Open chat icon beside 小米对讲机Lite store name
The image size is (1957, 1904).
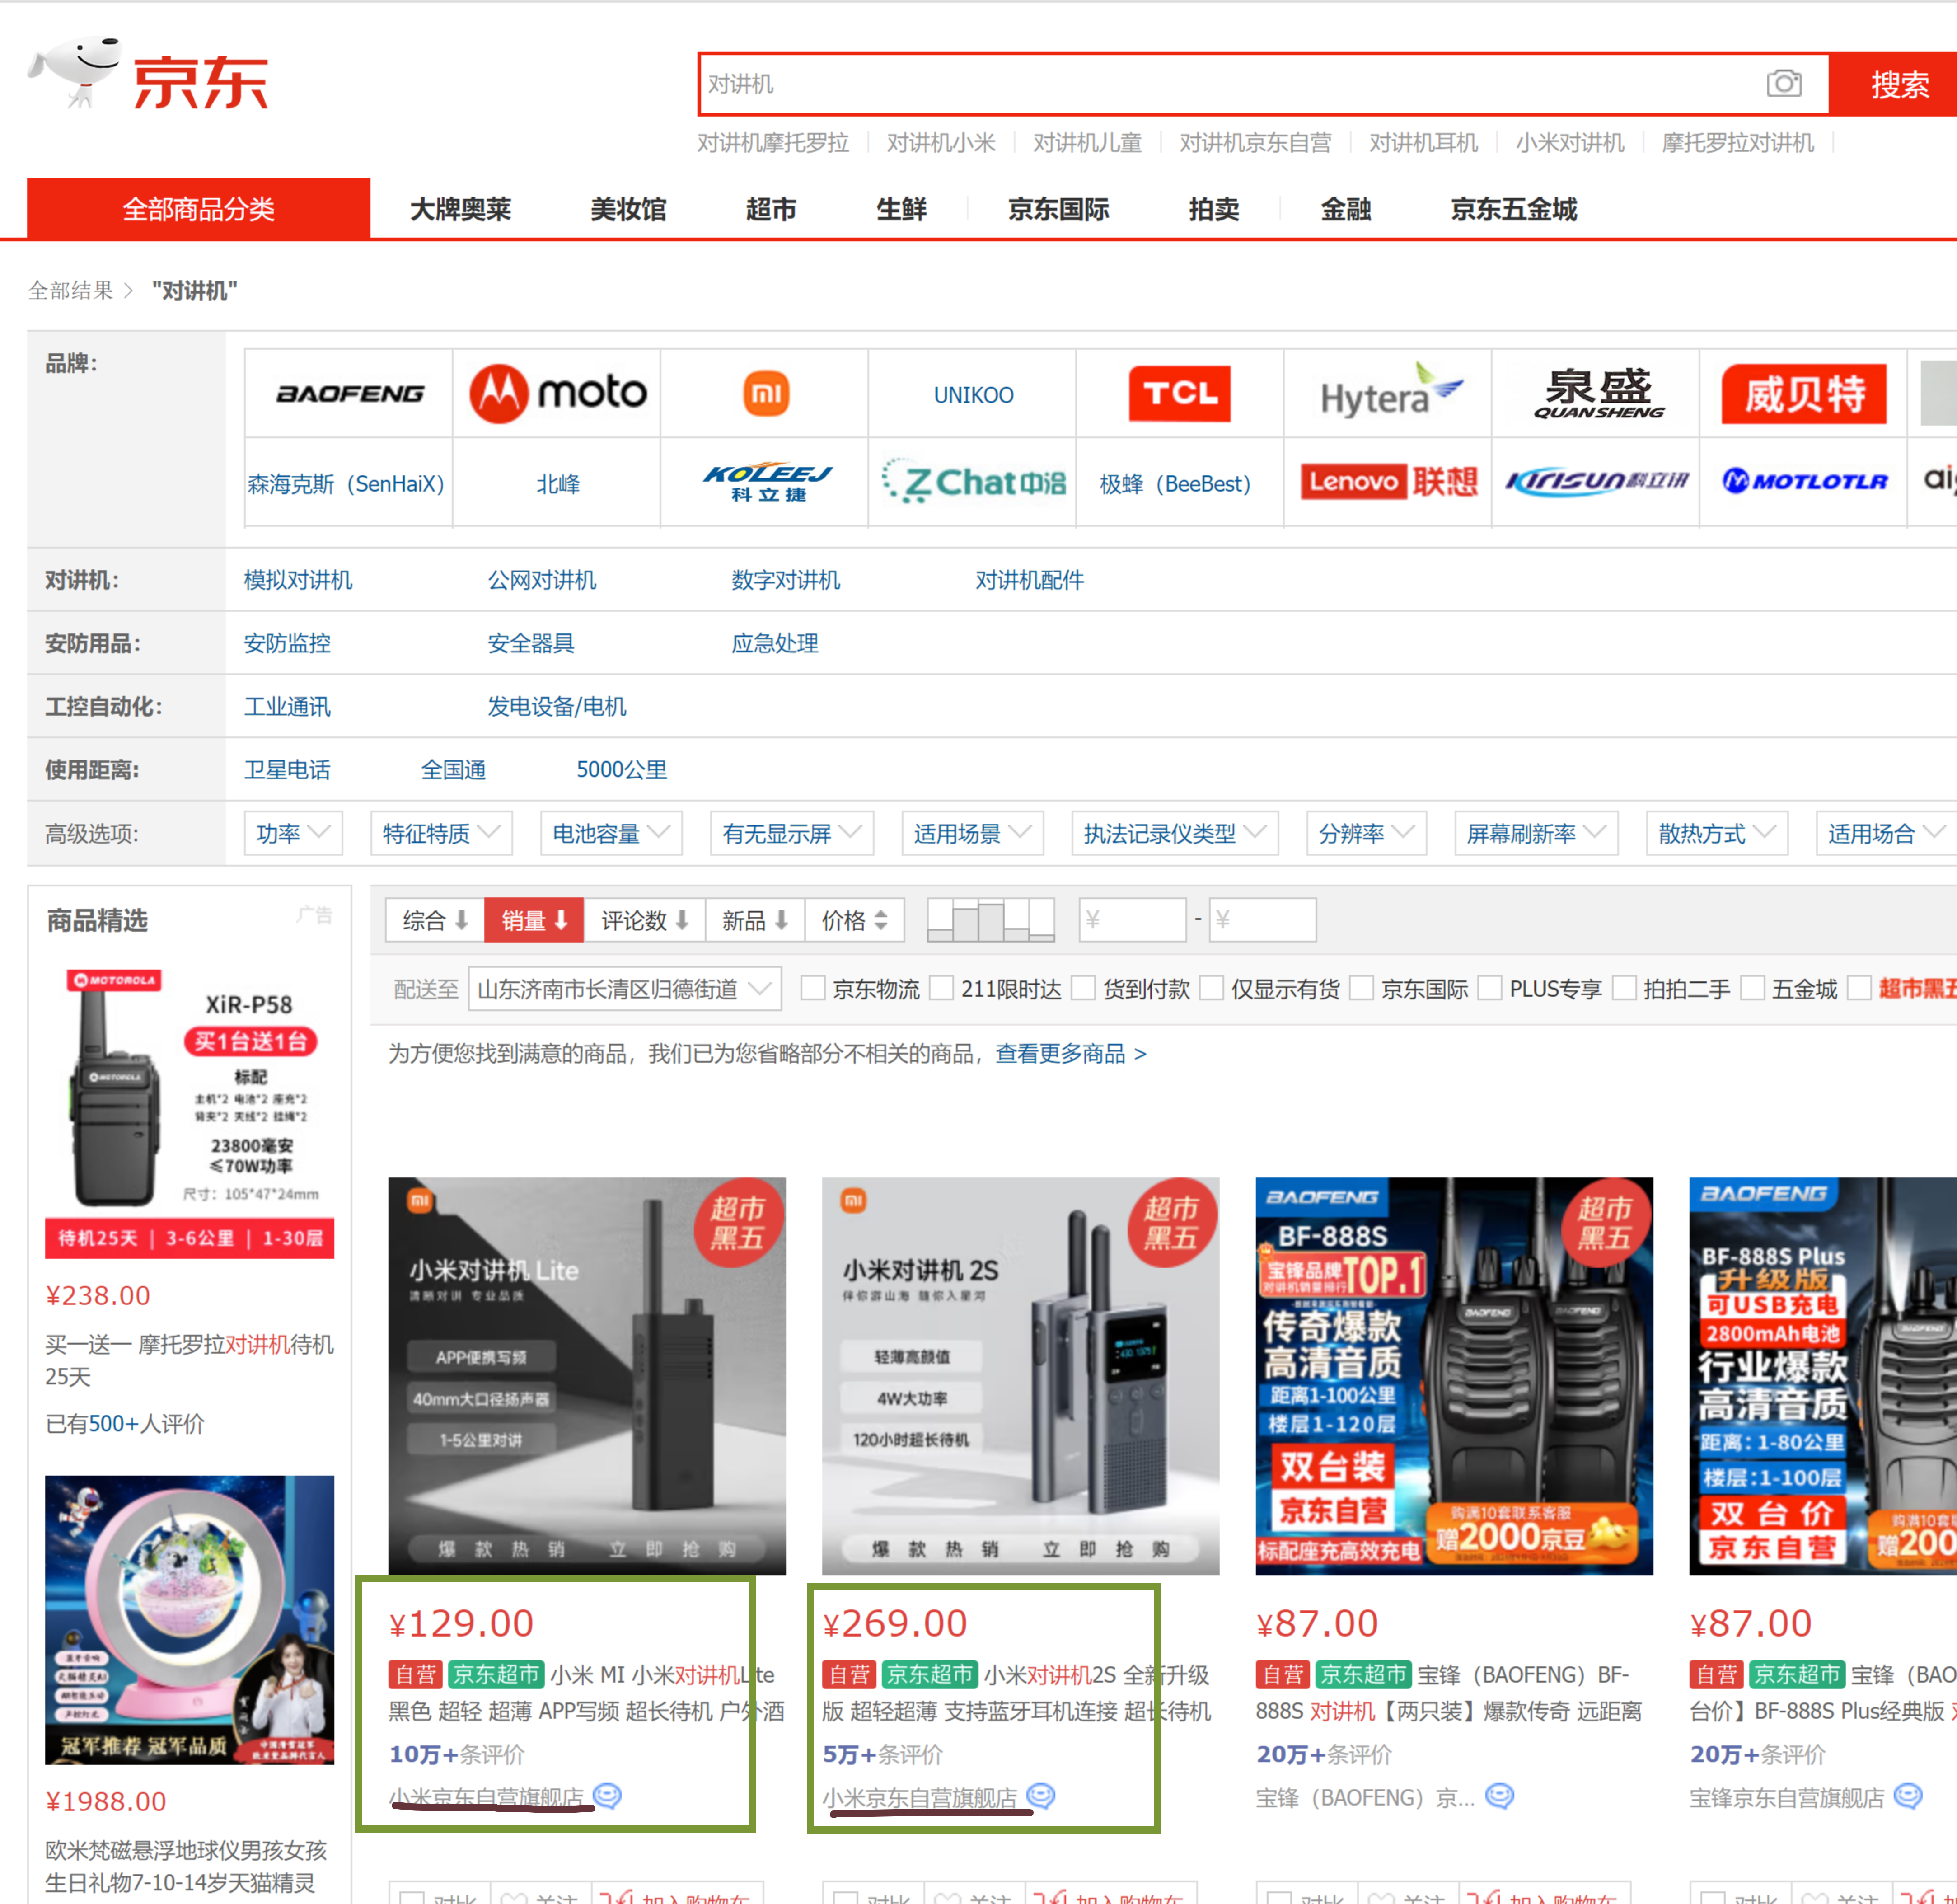(x=607, y=1796)
